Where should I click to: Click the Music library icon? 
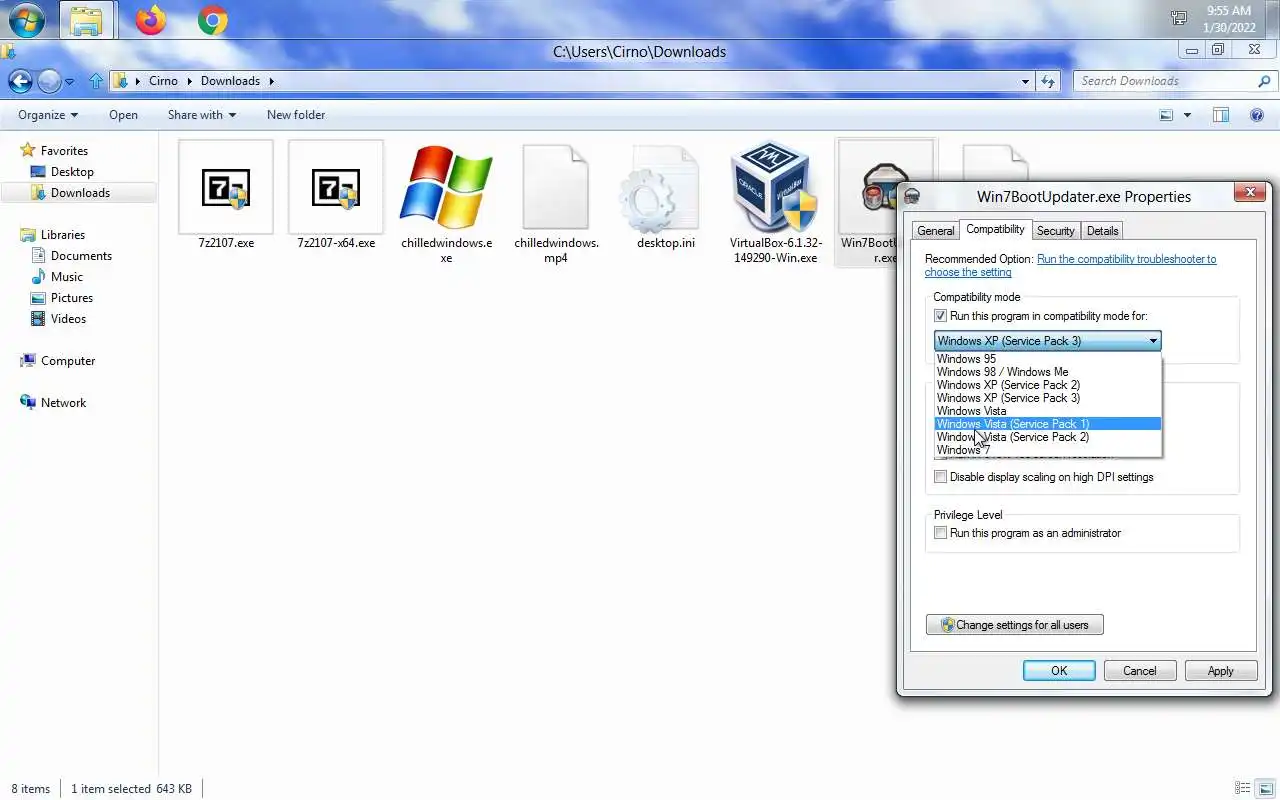tap(38, 276)
